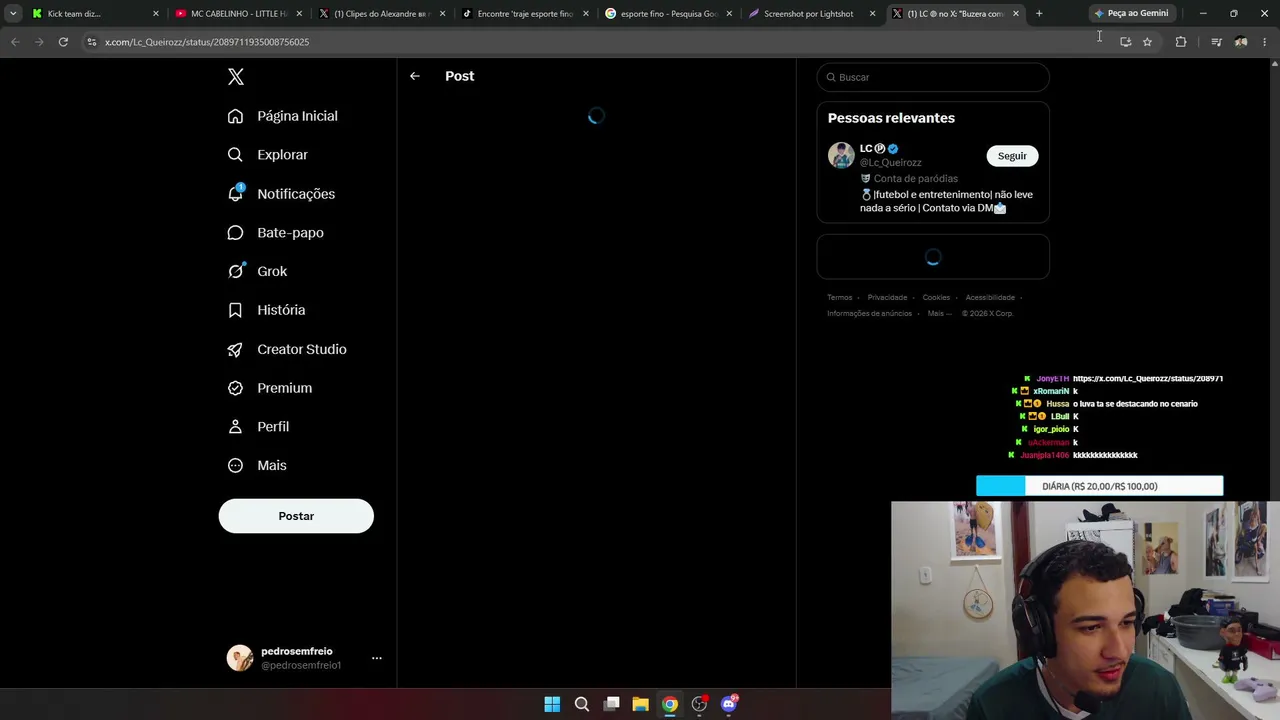Open OBS Studio from taskbar
This screenshot has width=1280, height=720.
coord(700,704)
